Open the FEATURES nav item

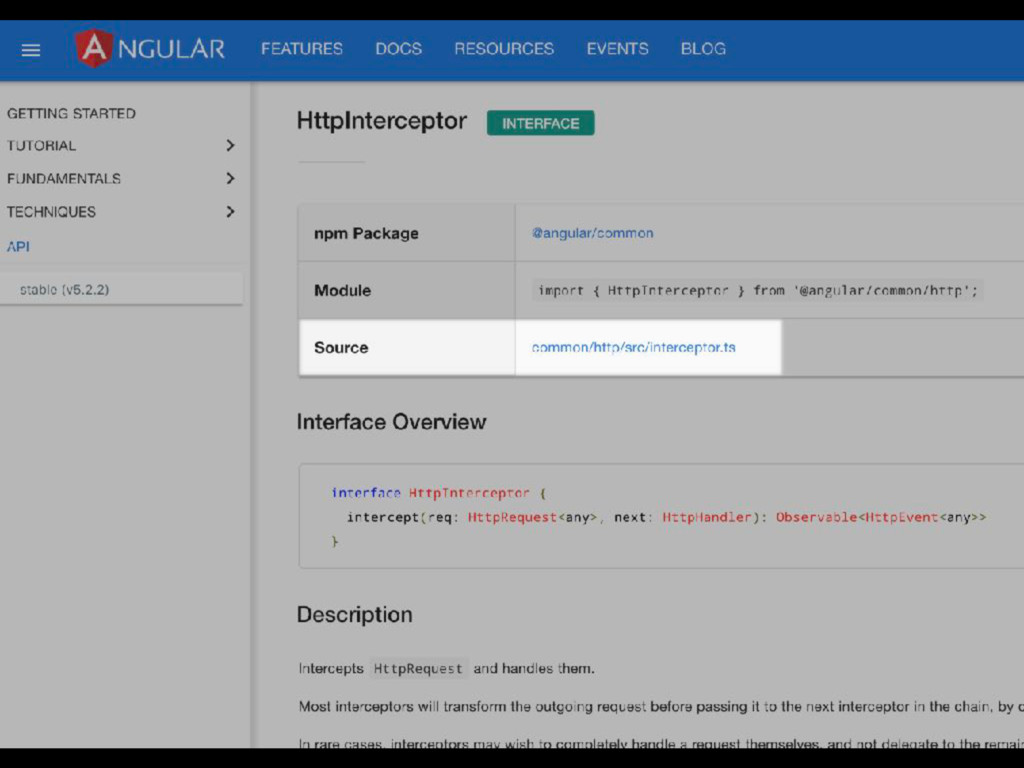tap(301, 48)
